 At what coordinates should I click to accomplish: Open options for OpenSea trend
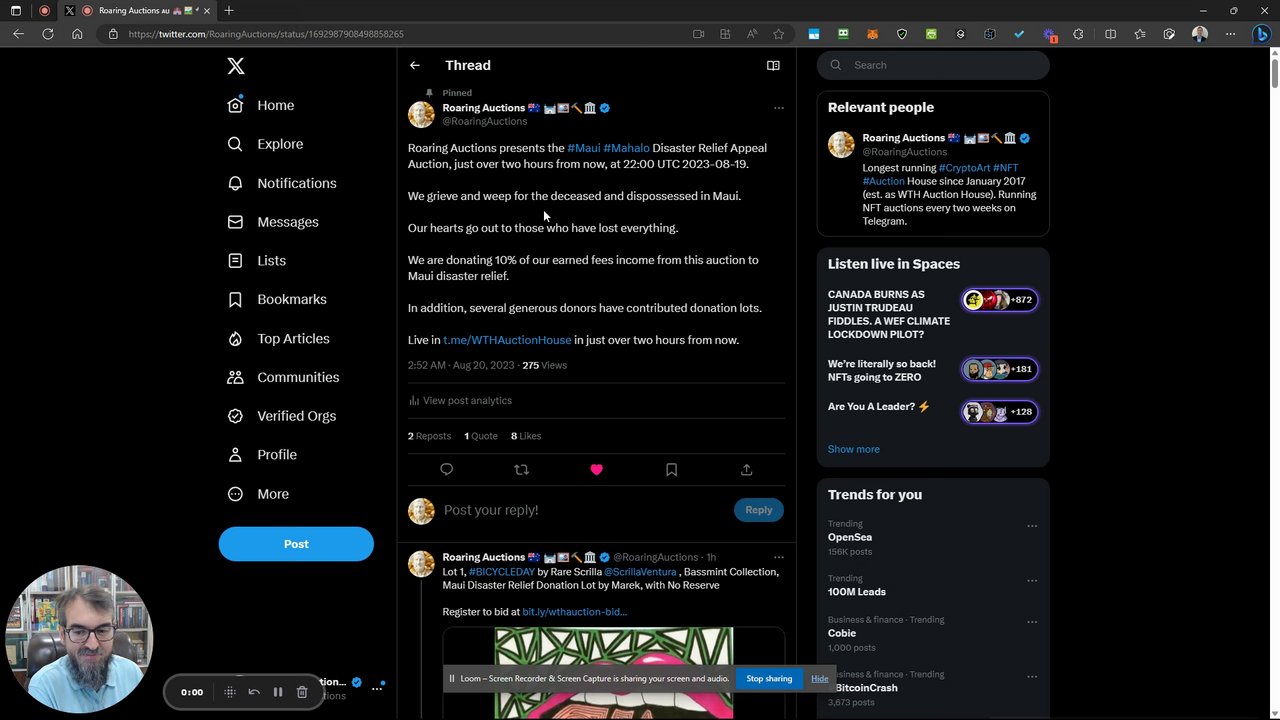[x=1032, y=526]
